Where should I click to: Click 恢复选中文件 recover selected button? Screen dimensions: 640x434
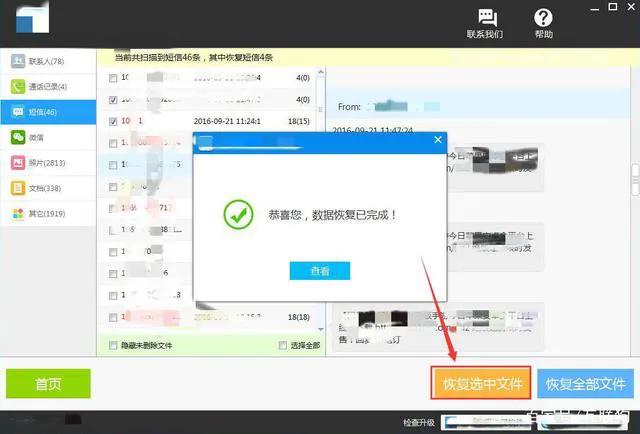tap(481, 383)
